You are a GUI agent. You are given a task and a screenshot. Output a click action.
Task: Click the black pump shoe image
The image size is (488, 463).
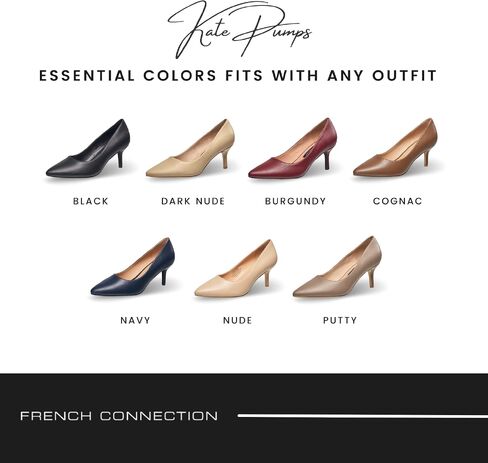(88, 148)
